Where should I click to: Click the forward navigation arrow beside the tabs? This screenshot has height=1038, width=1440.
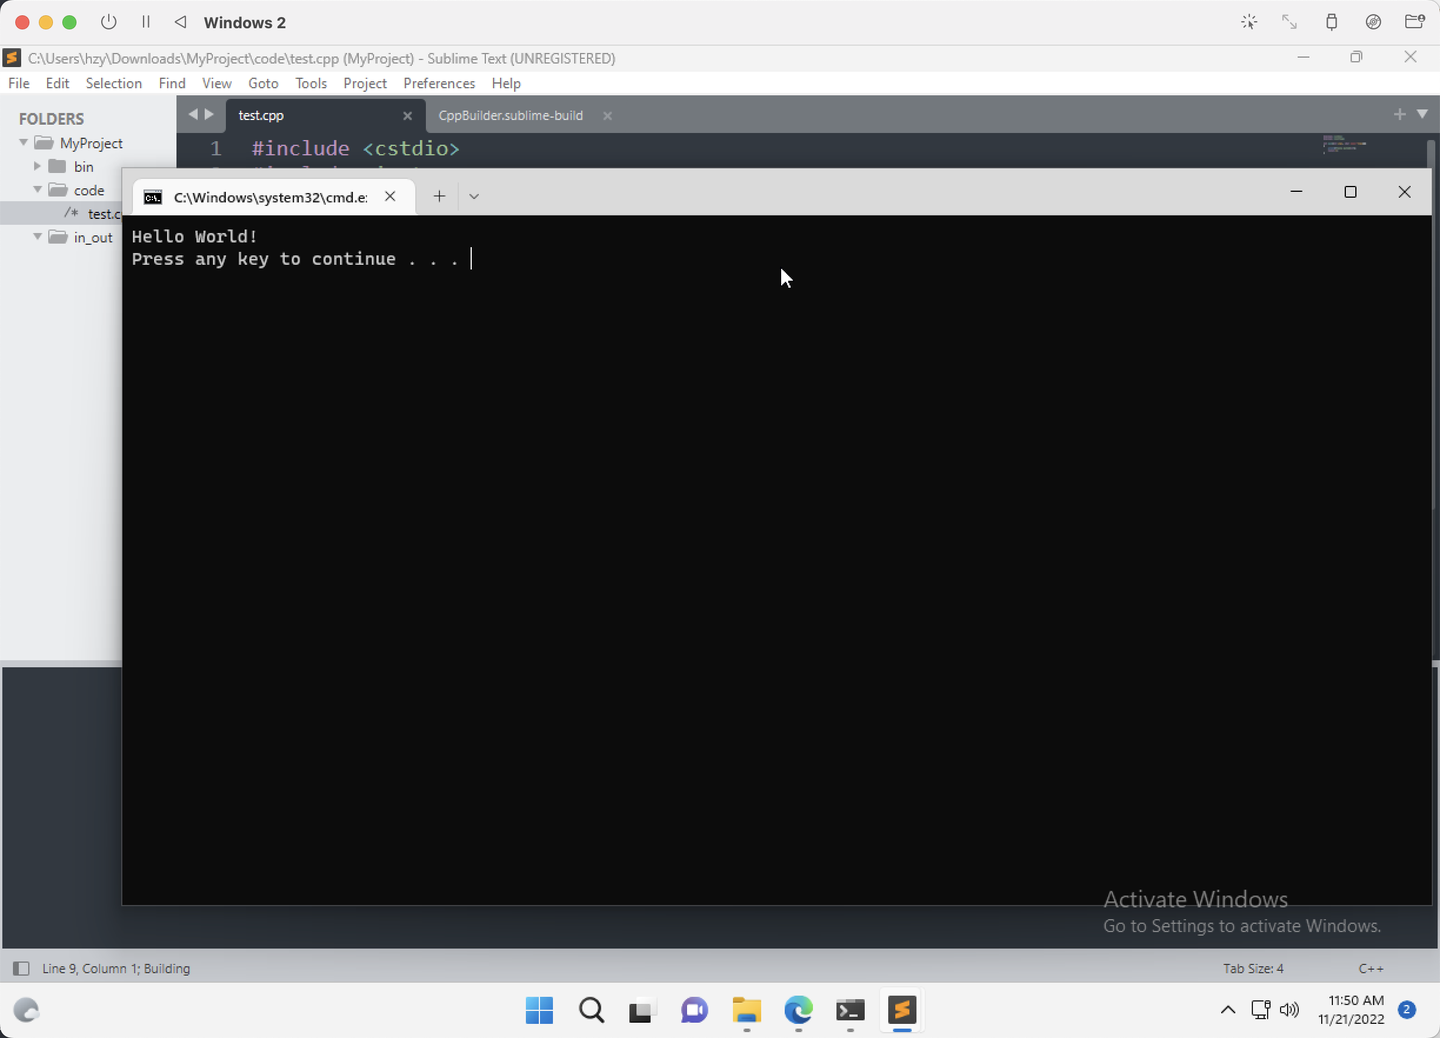[210, 114]
